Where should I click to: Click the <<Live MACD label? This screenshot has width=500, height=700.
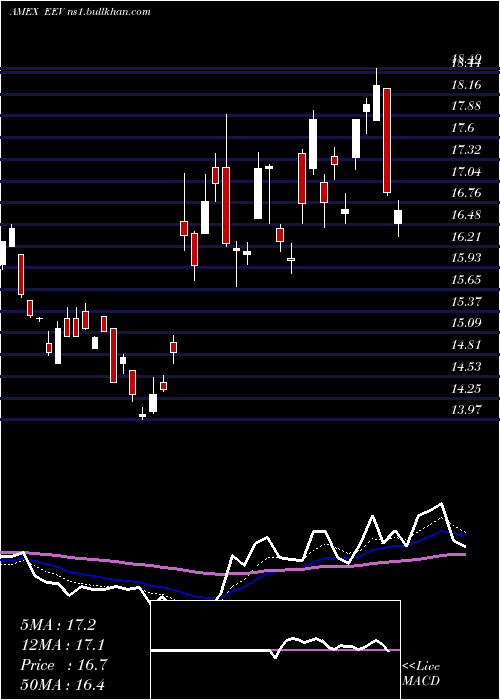pos(421,673)
